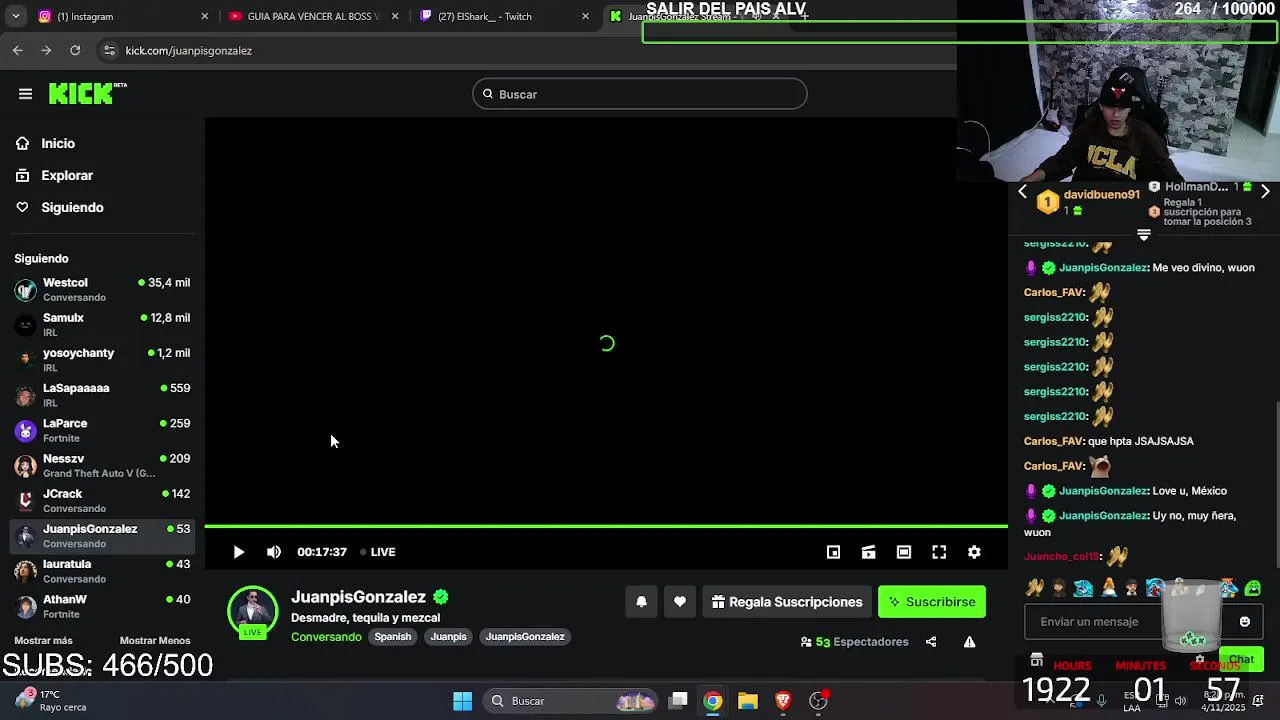Open Brave browser from the taskbar
Image resolution: width=1280 pixels, height=720 pixels.
783,701
